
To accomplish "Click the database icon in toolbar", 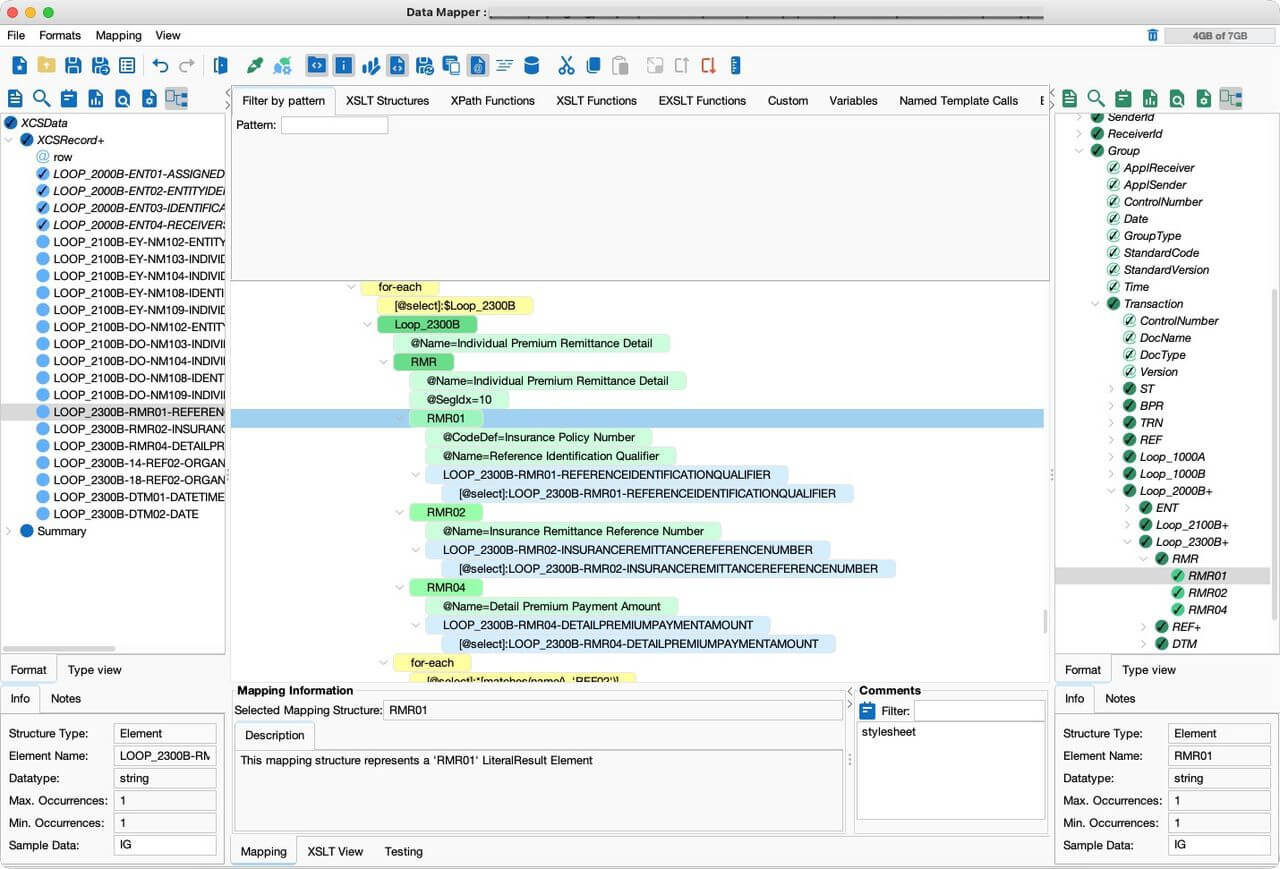I will tap(532, 66).
